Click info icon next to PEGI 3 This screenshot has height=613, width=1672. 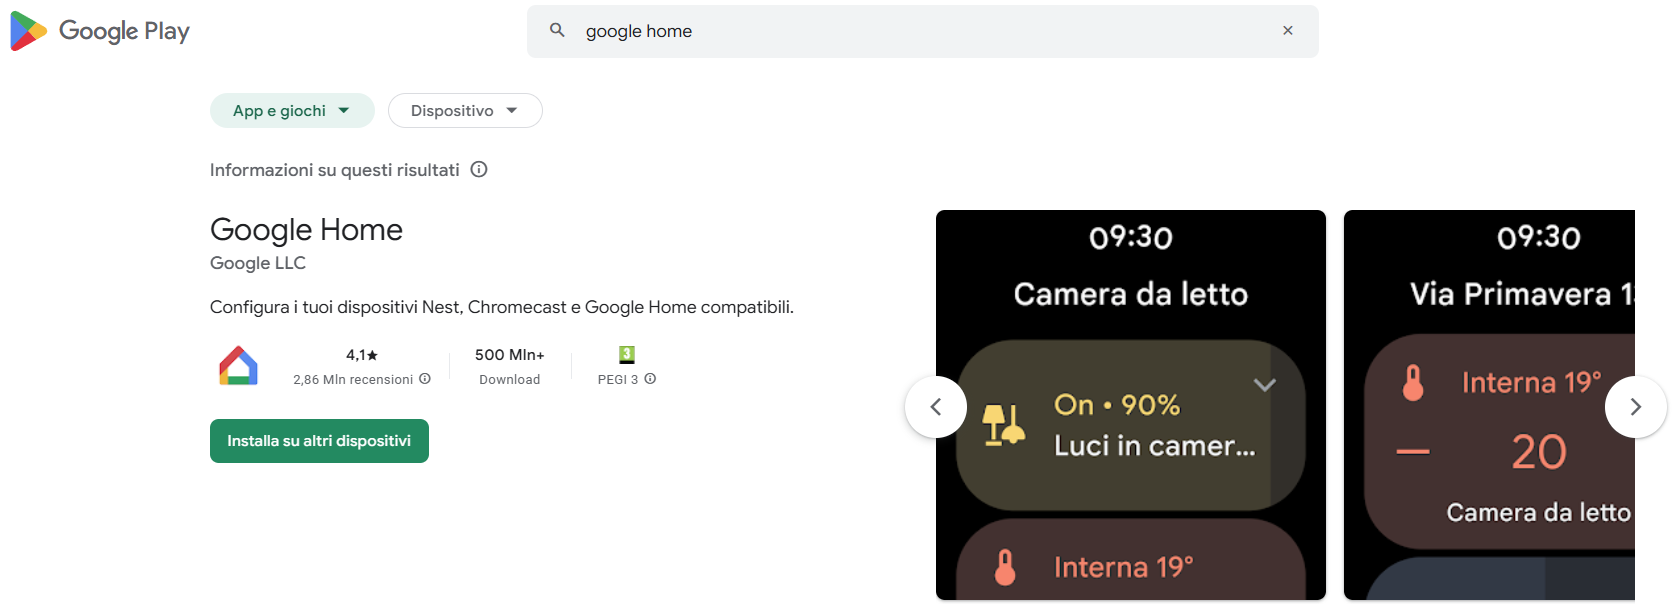tap(650, 379)
